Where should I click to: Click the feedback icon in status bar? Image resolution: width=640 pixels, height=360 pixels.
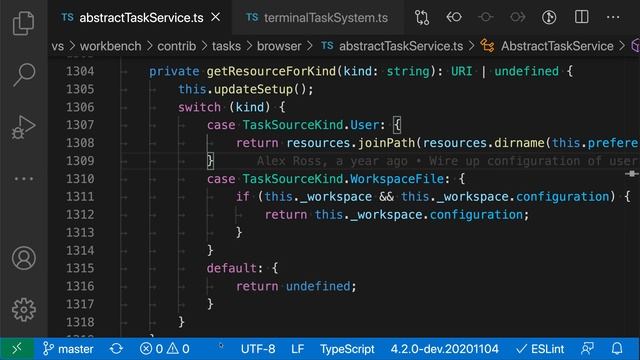pyautogui.click(x=588, y=349)
